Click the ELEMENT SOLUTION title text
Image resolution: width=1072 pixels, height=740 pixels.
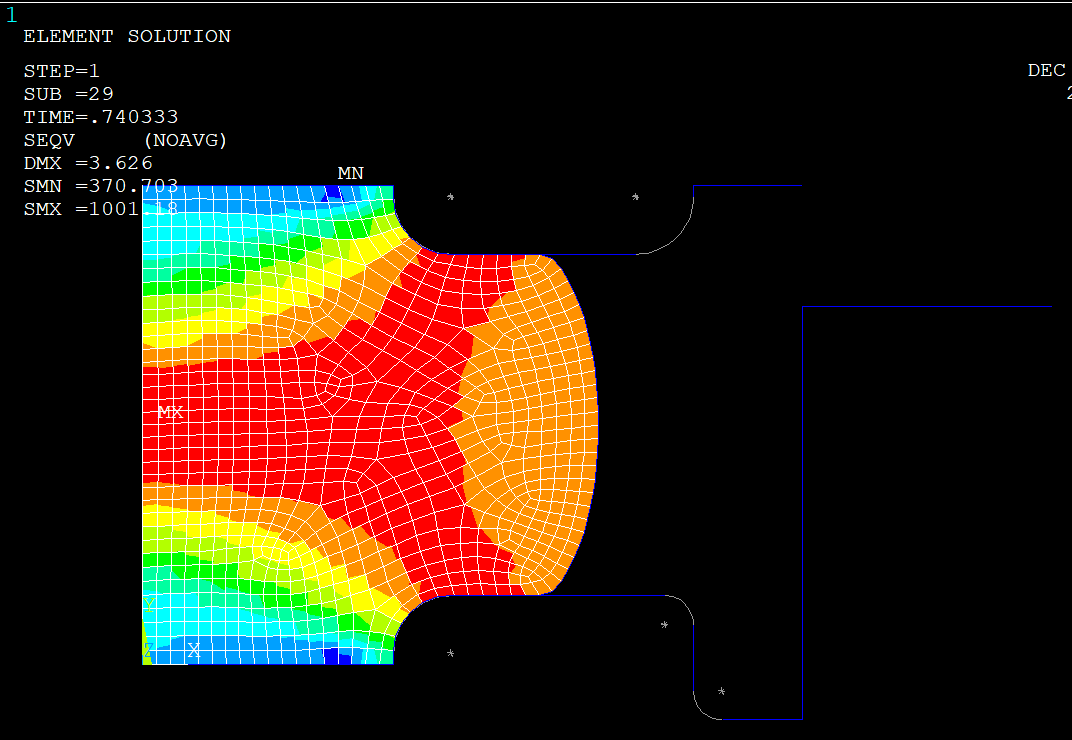127,36
